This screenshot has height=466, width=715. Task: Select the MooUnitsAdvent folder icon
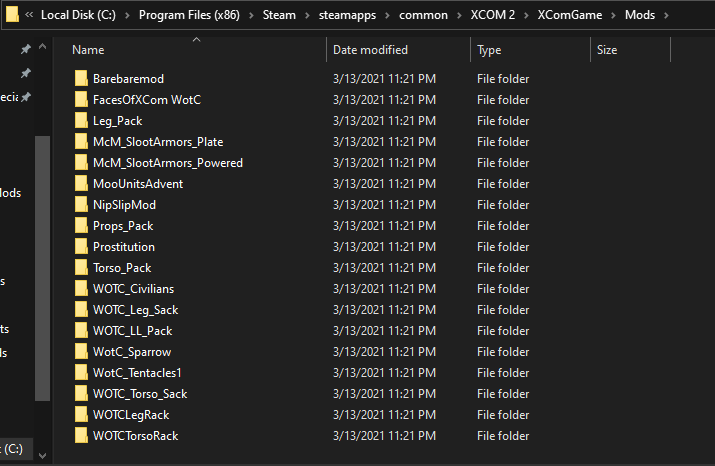[81, 183]
